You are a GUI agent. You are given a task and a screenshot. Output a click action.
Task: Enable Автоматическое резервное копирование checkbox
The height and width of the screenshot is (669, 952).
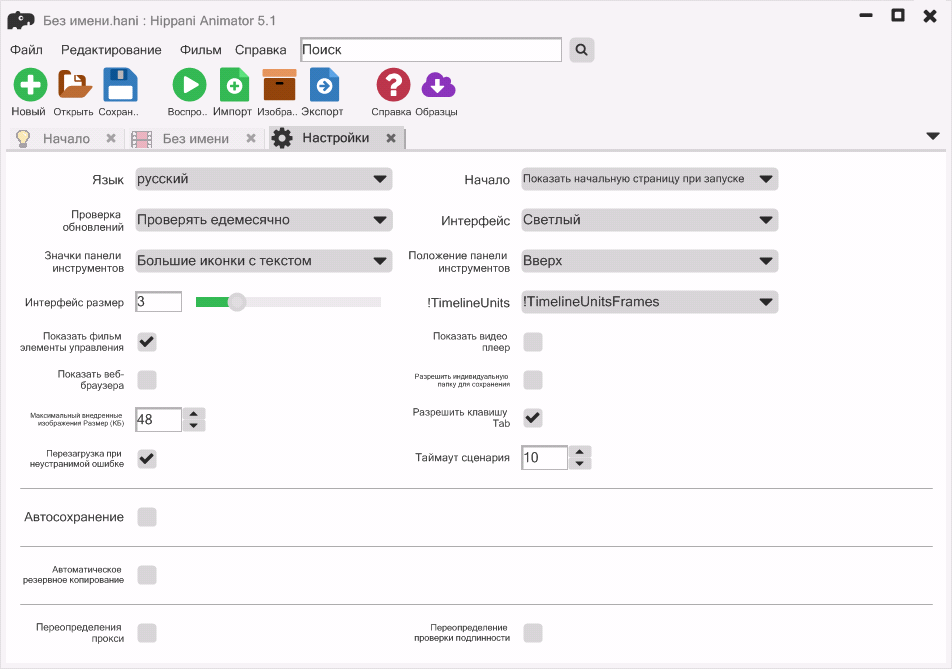pos(147,575)
